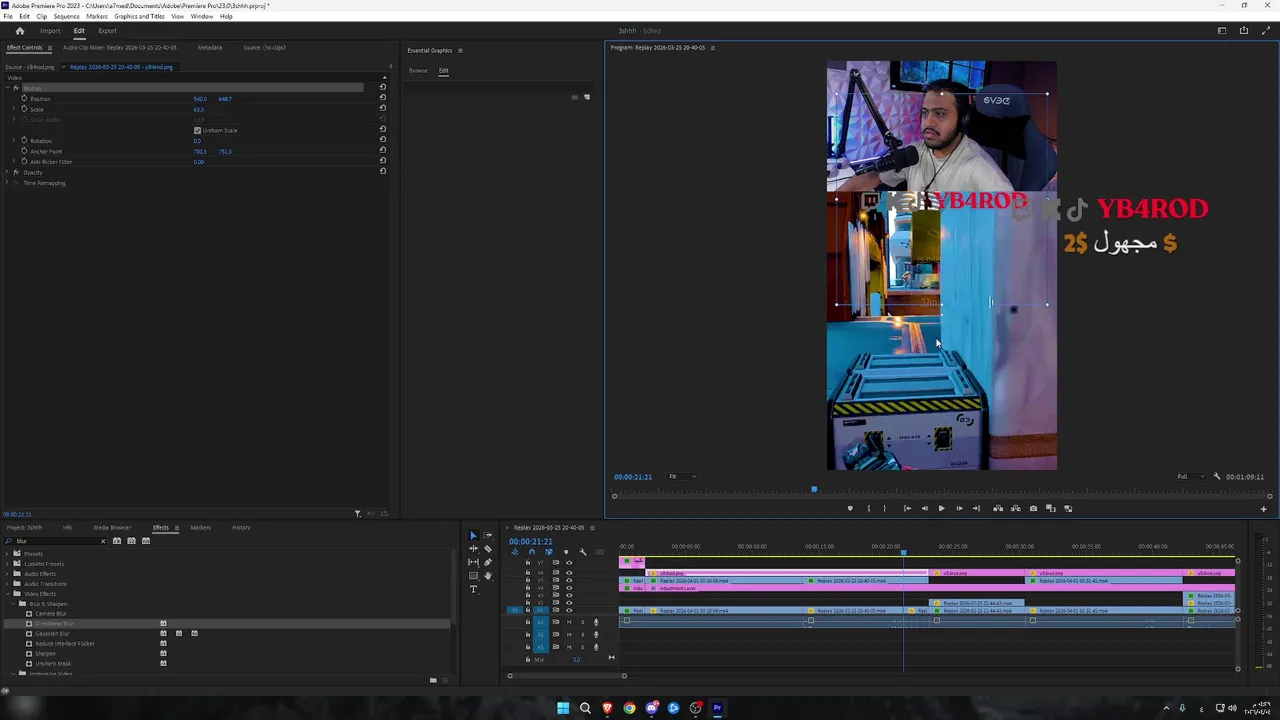Open Quick Export icon top right

[x=1244, y=31]
